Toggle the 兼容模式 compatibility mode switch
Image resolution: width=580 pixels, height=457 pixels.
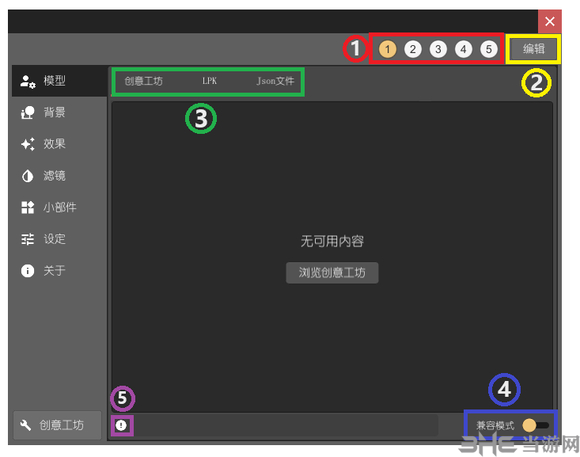535,425
